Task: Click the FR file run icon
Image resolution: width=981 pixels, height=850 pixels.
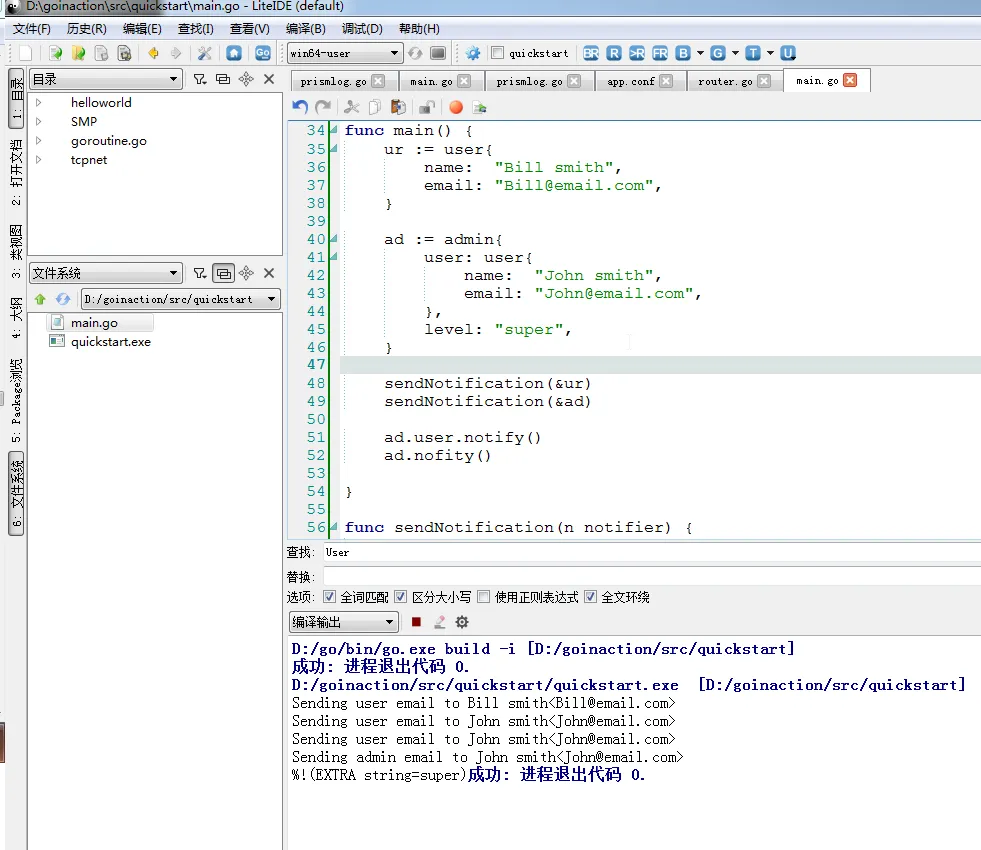Action: tap(660, 53)
